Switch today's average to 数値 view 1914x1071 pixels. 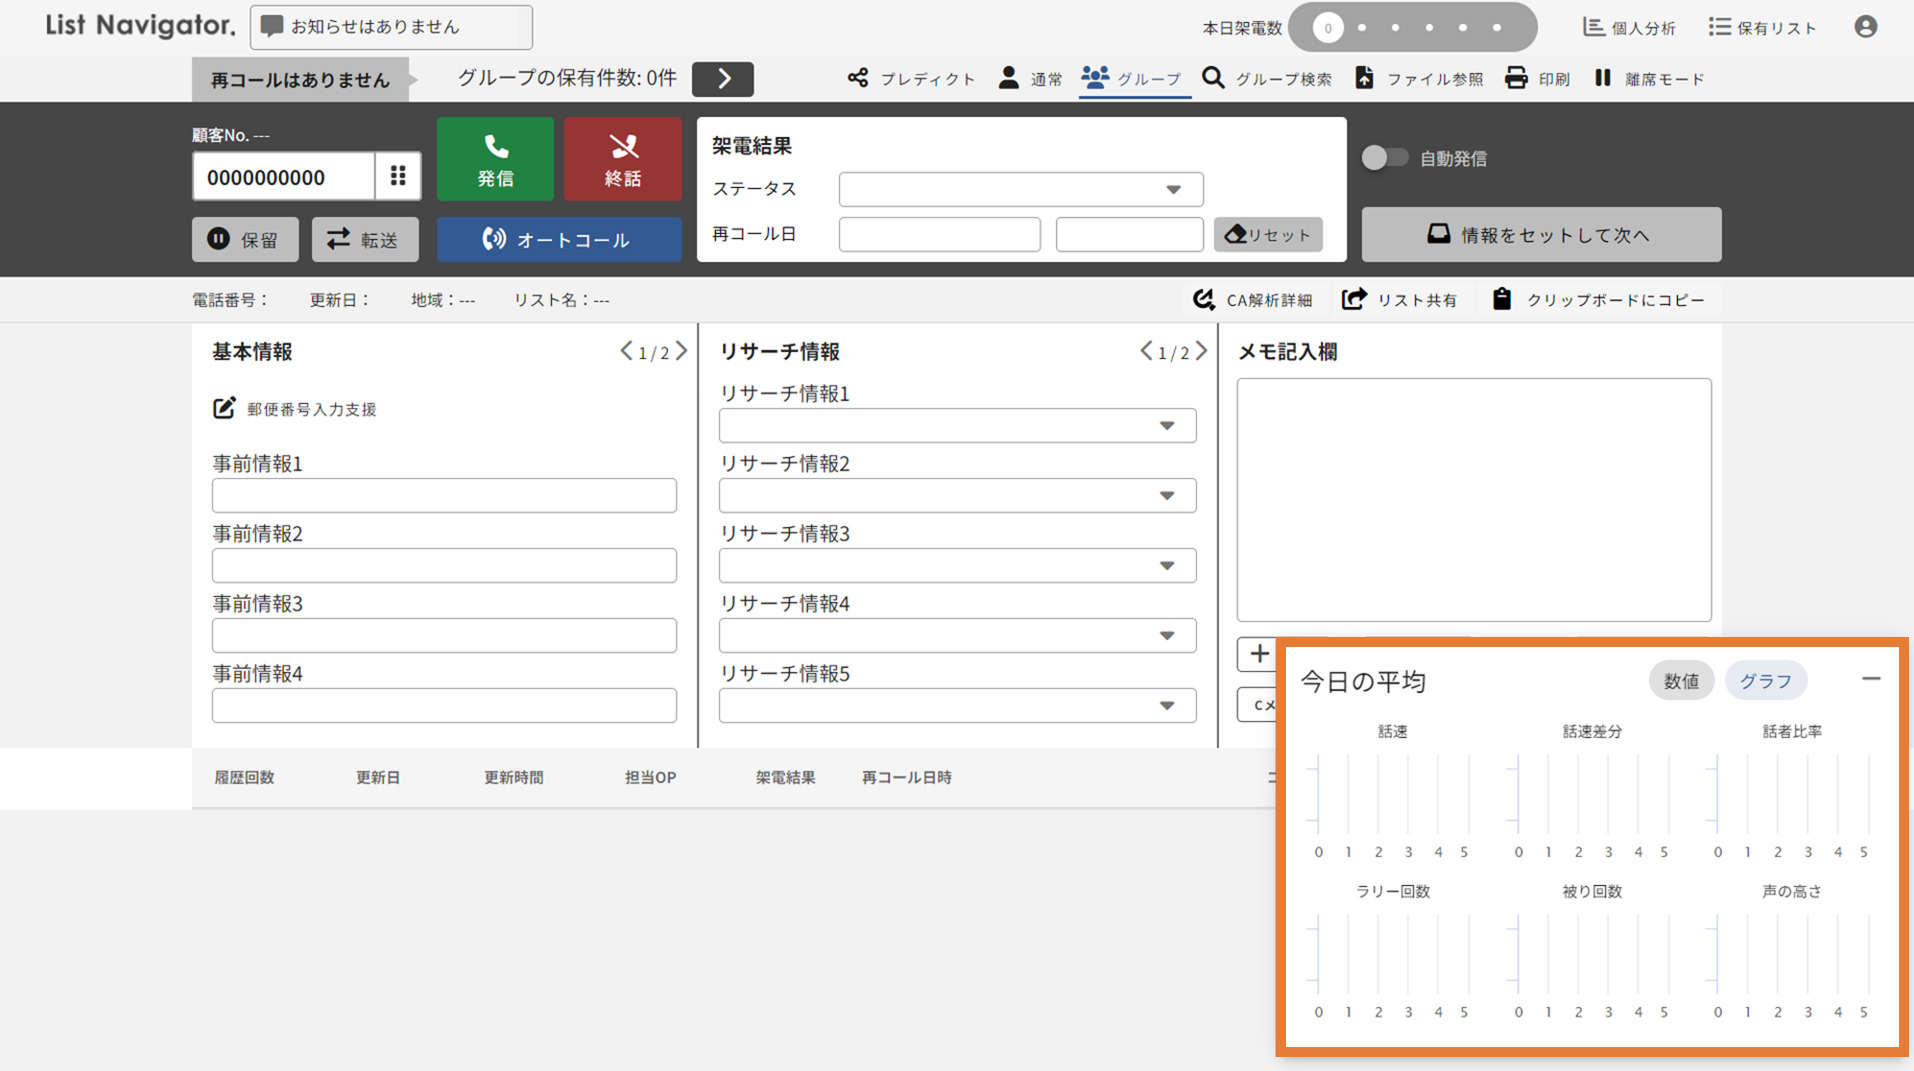pos(1680,681)
